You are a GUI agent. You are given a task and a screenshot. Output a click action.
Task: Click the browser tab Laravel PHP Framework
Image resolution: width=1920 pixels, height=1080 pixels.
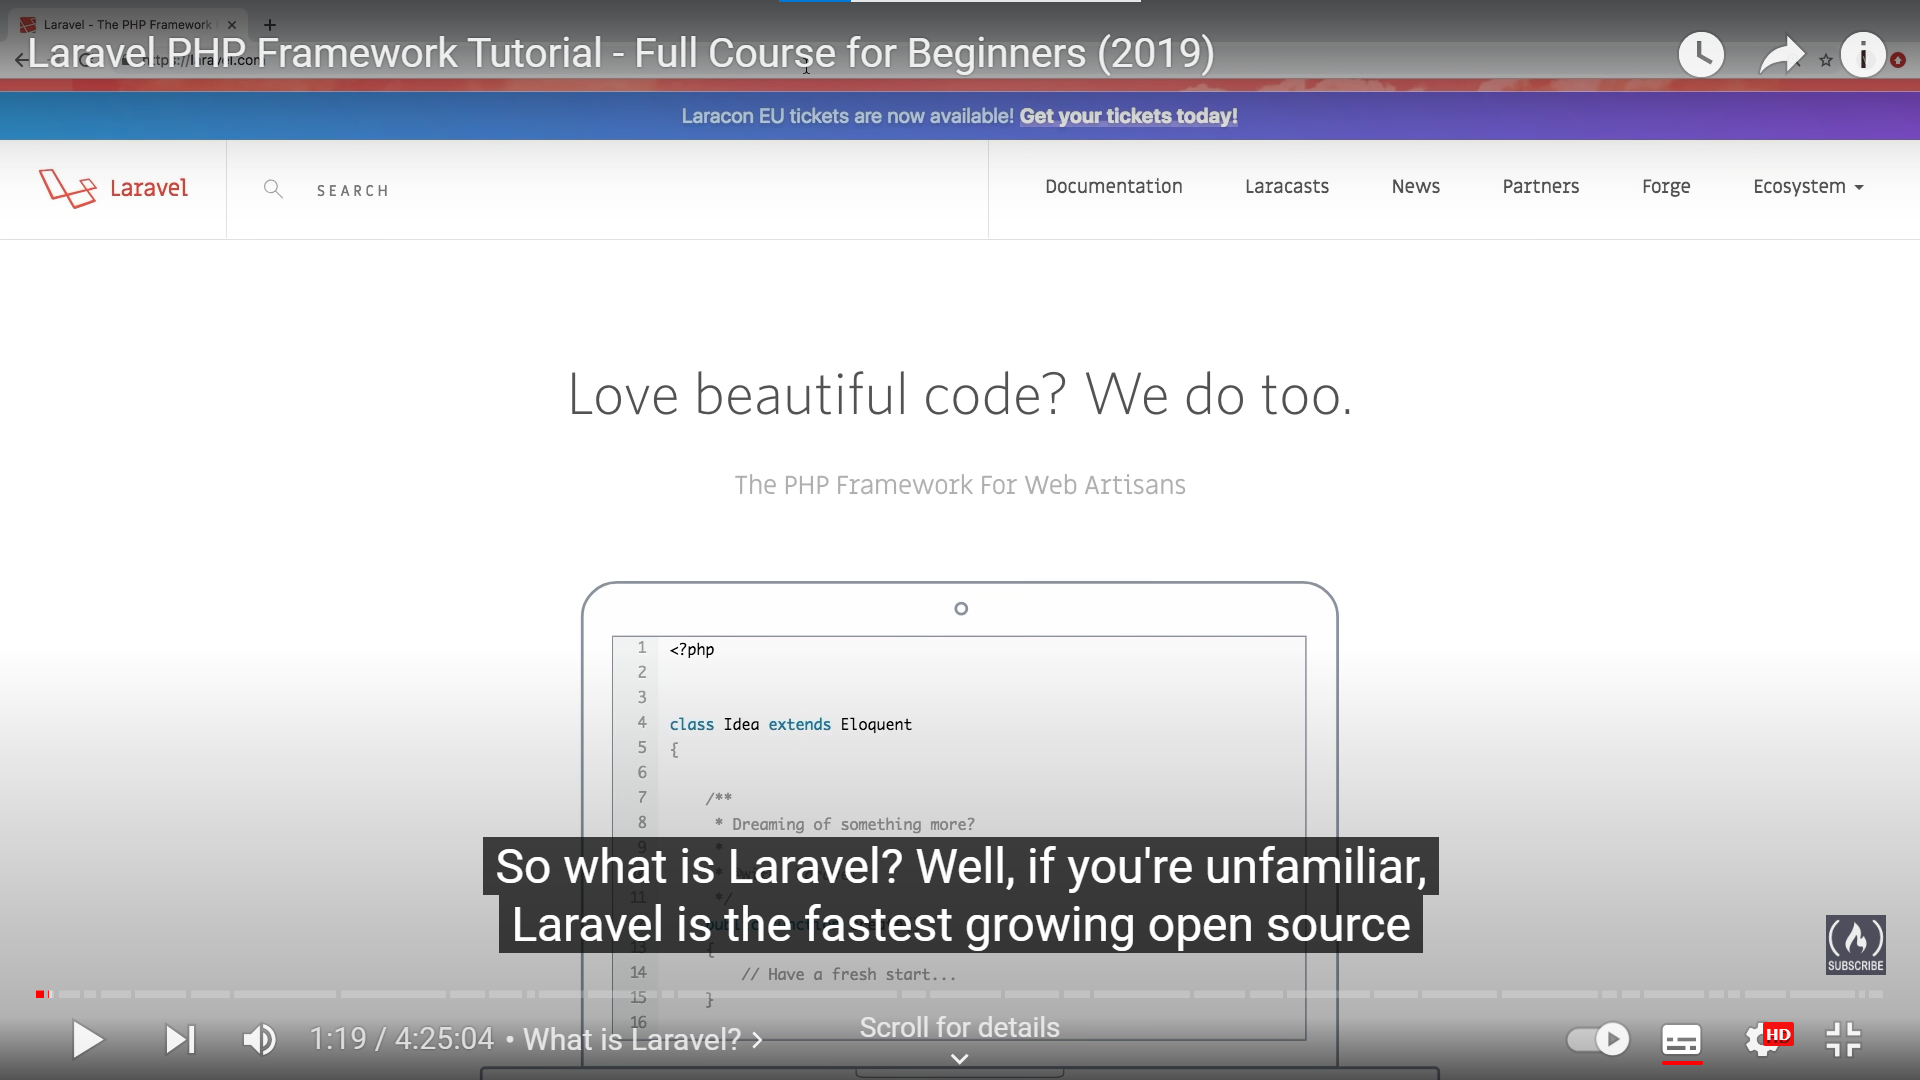coord(125,24)
